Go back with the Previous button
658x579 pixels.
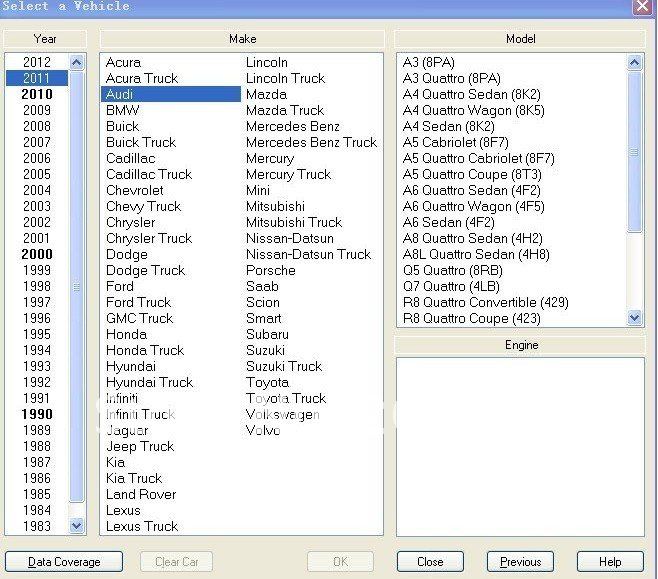click(520, 561)
